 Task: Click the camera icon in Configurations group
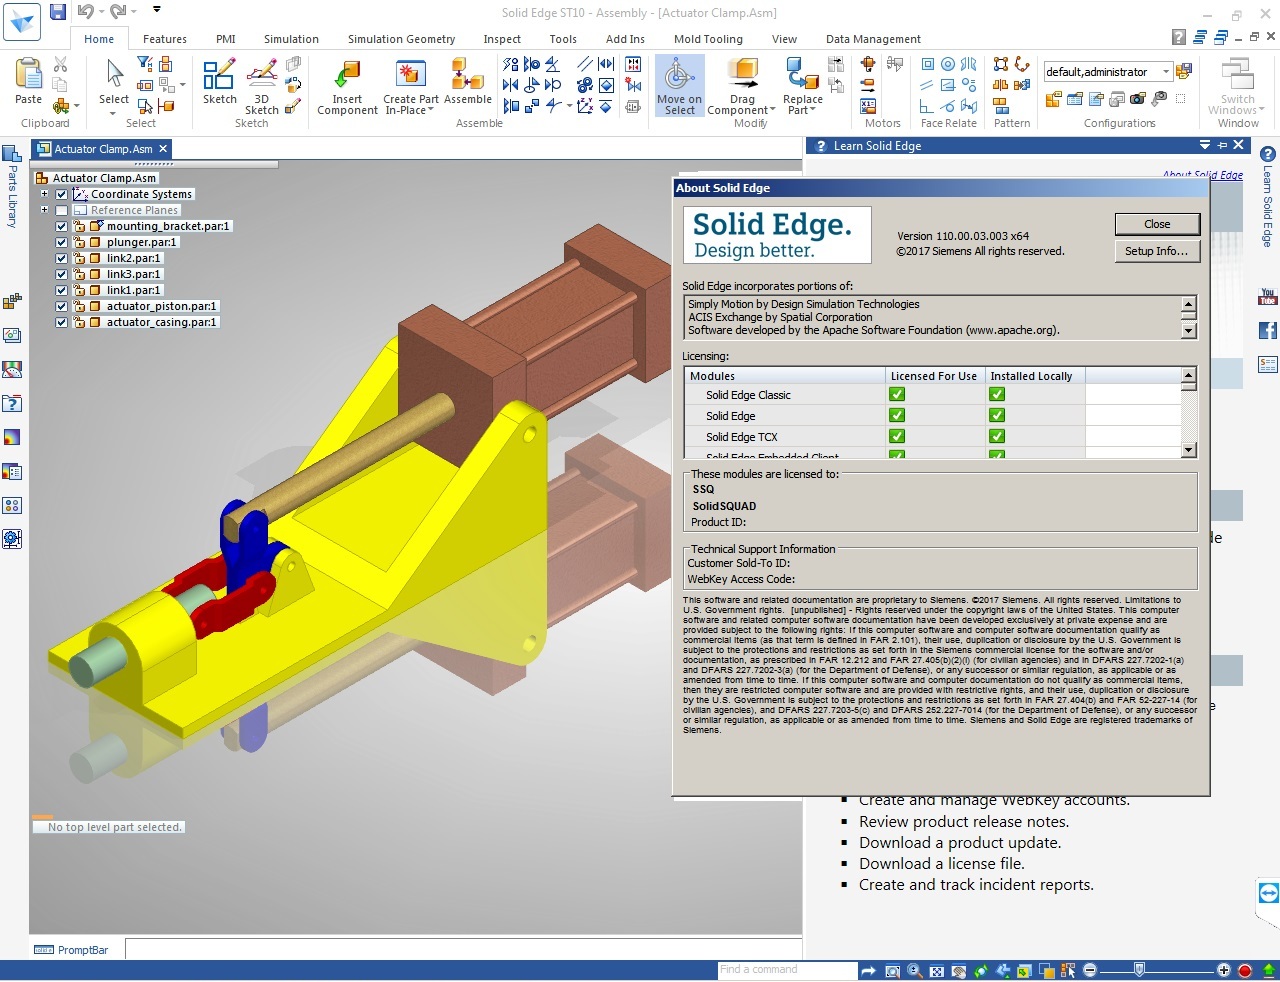[x=1138, y=99]
